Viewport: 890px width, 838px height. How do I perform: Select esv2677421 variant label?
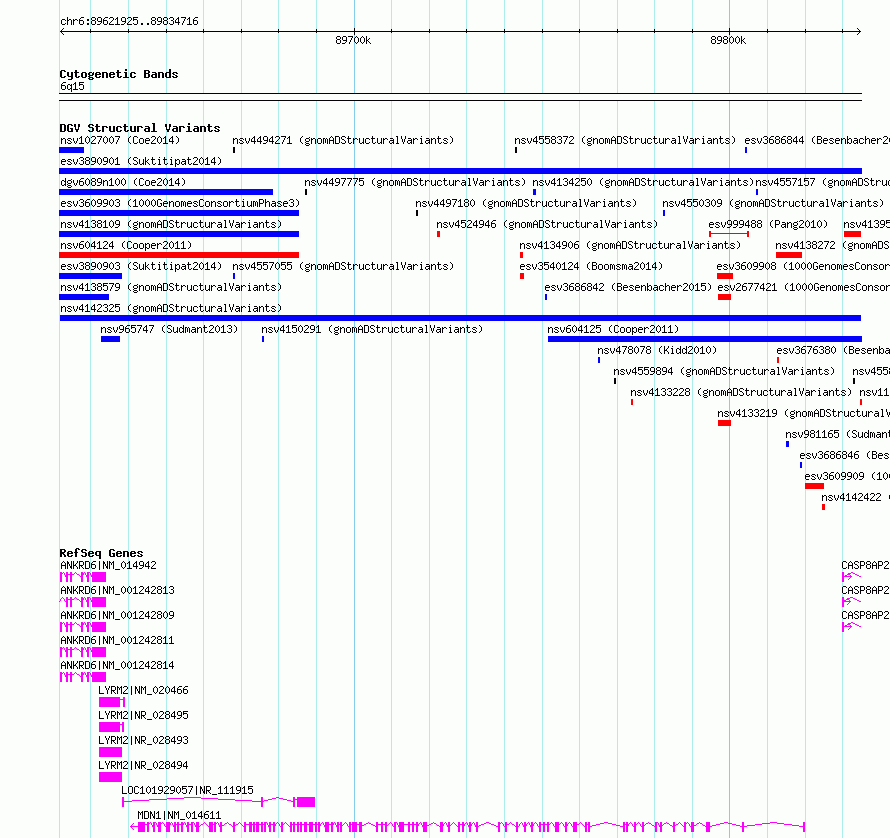pos(803,287)
